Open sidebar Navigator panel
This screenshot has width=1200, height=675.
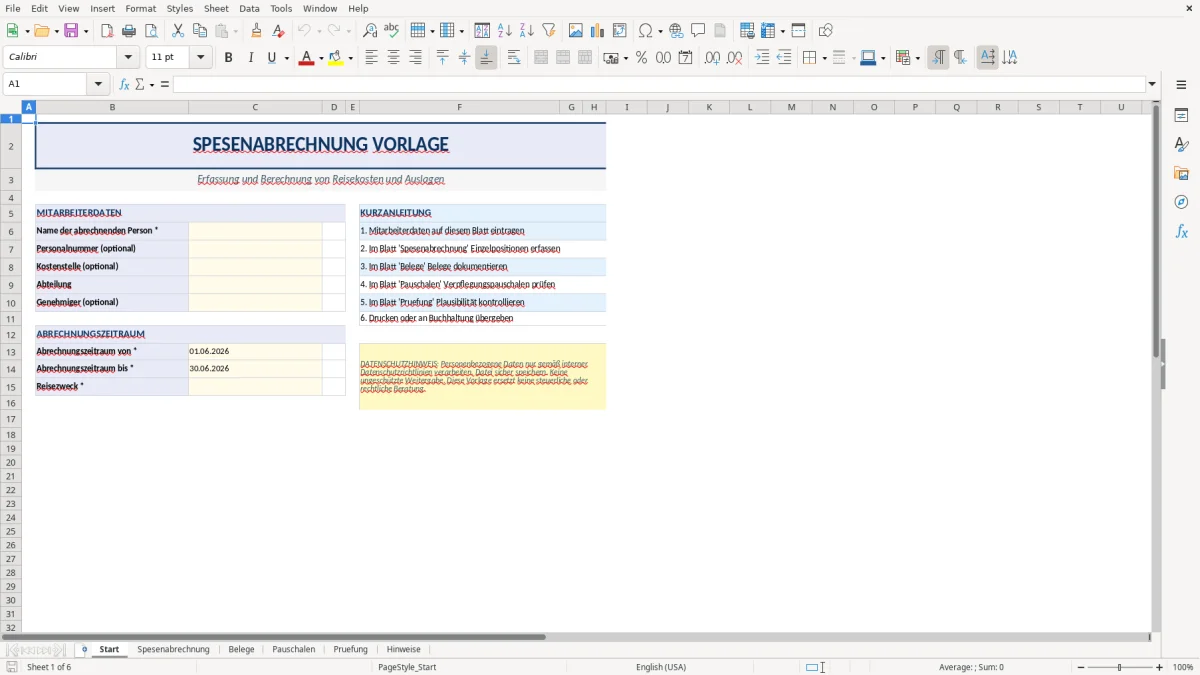pyautogui.click(x=1181, y=202)
